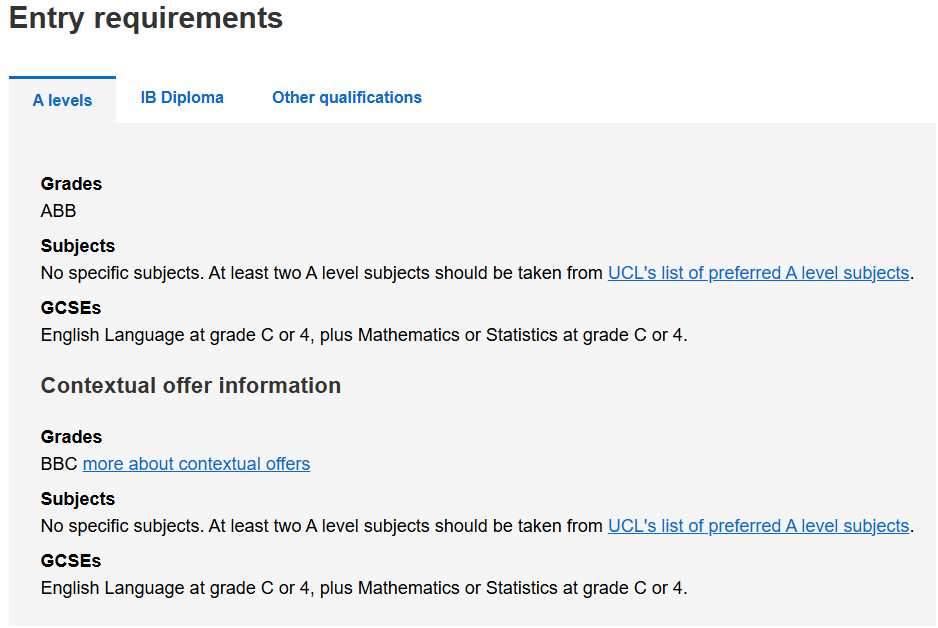Switch to the A levels tab
Screen dimensions: 938x628
coord(62,100)
